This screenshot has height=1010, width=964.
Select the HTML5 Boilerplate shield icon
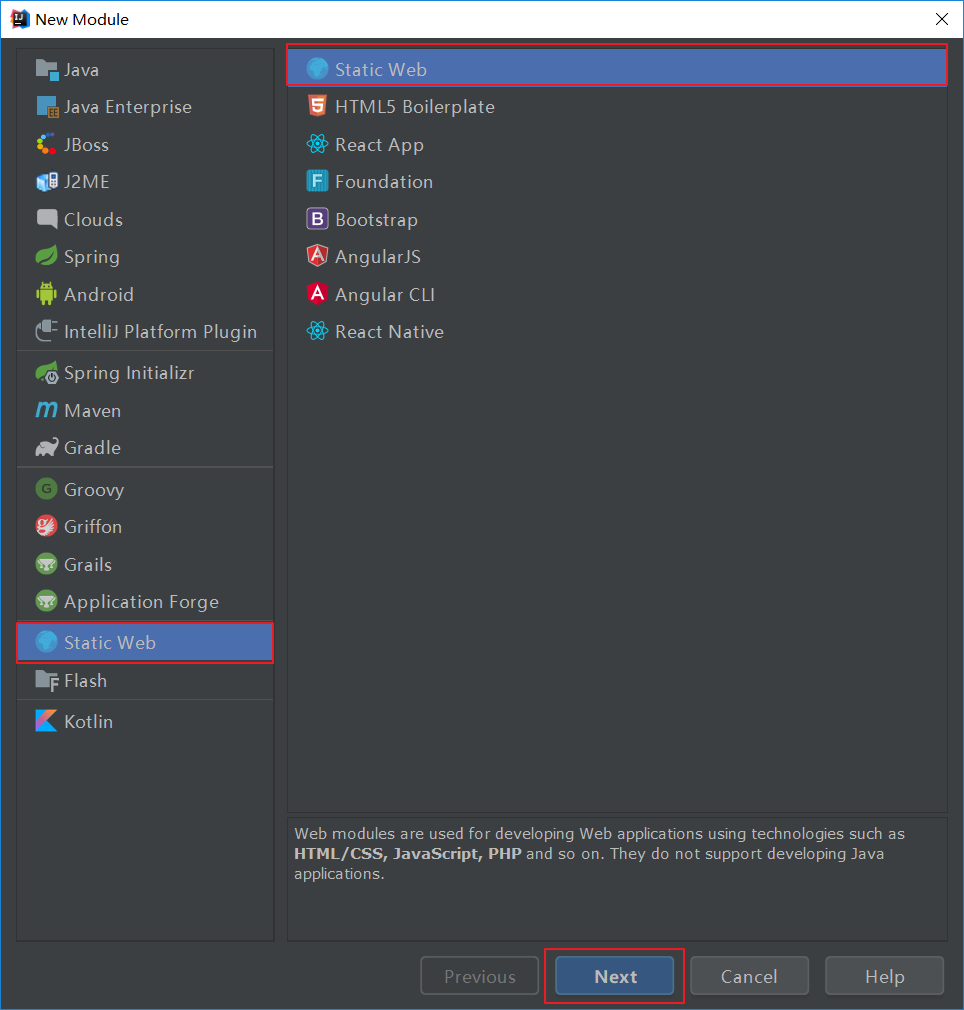pos(317,106)
